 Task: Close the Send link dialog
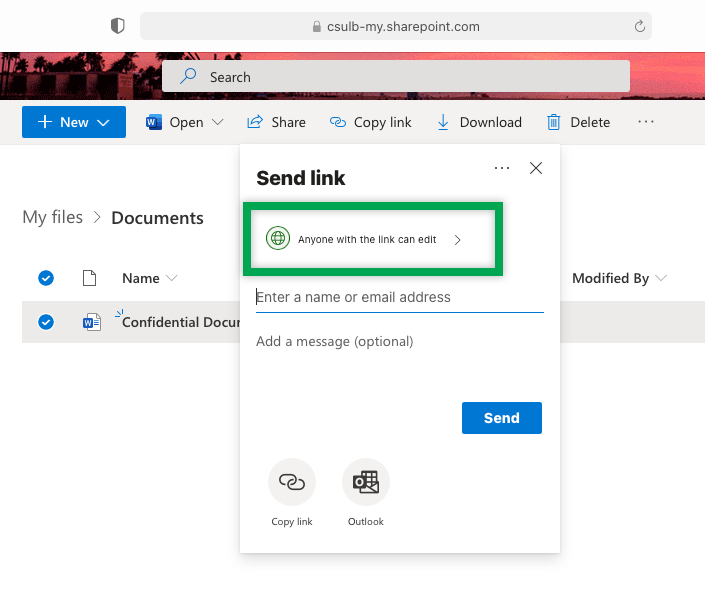535,168
